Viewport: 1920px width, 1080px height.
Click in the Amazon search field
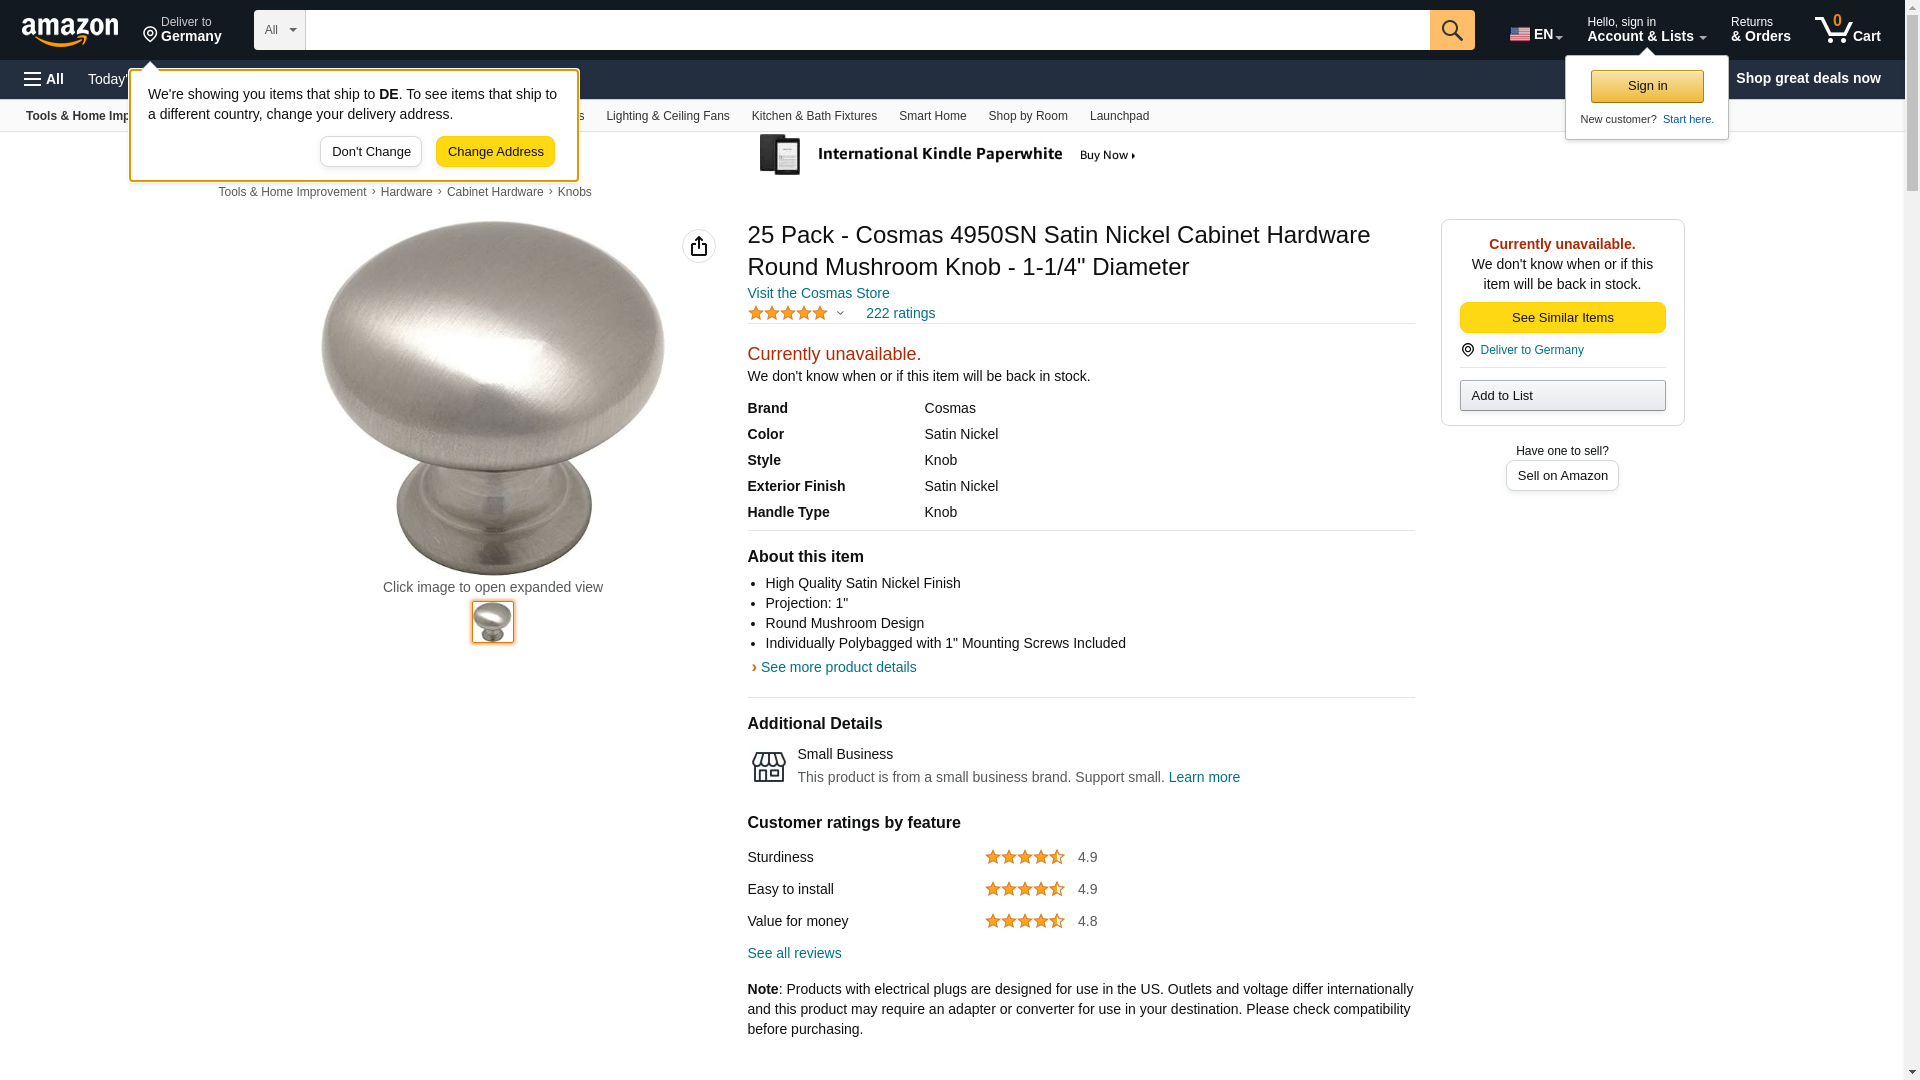point(867,30)
